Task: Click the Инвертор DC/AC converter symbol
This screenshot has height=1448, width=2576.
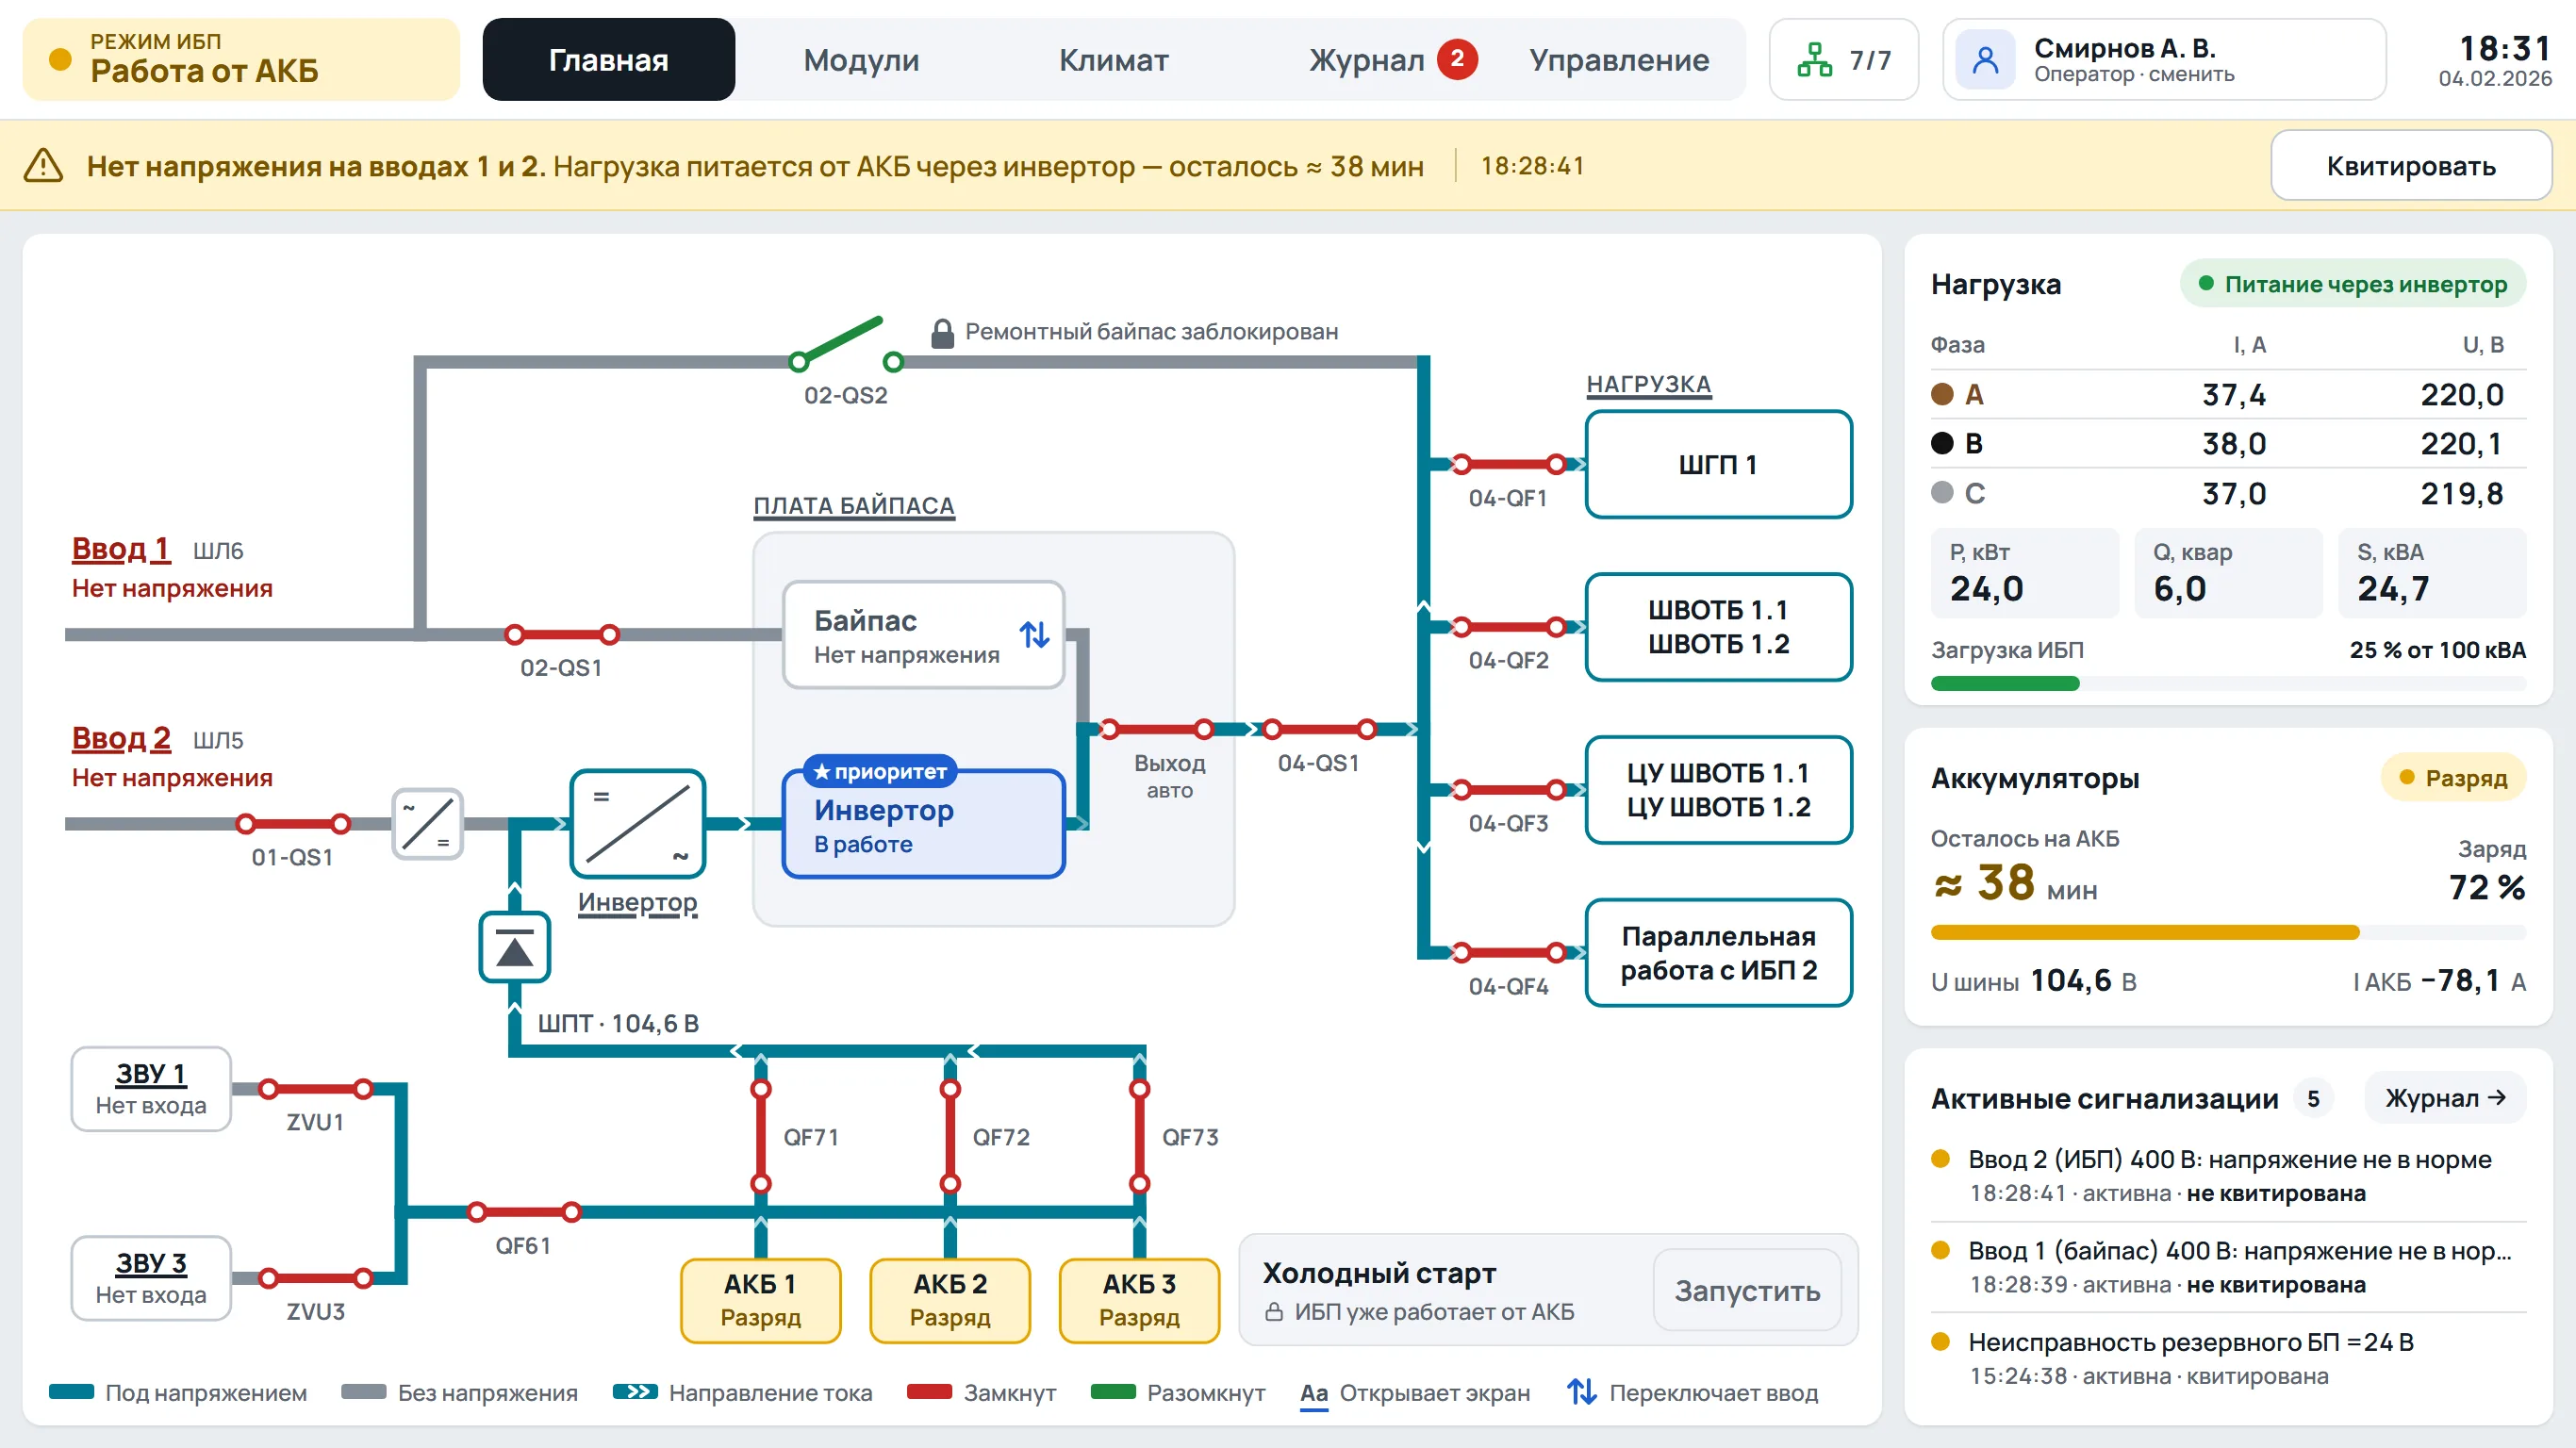Action: 638,824
